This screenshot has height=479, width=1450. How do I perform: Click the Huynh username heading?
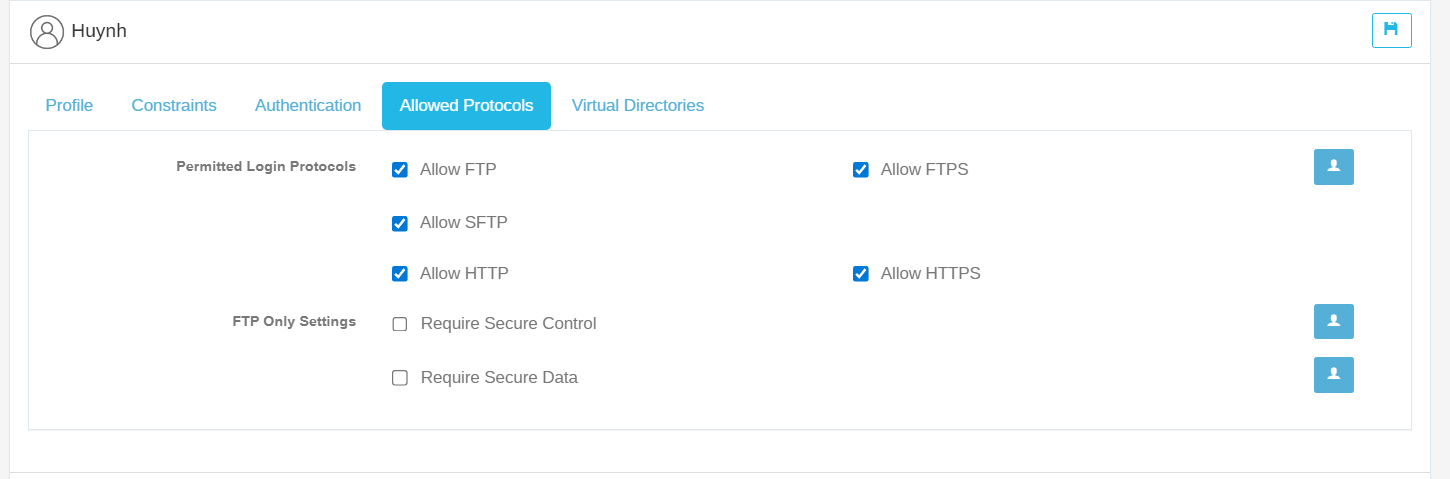pyautogui.click(x=99, y=31)
